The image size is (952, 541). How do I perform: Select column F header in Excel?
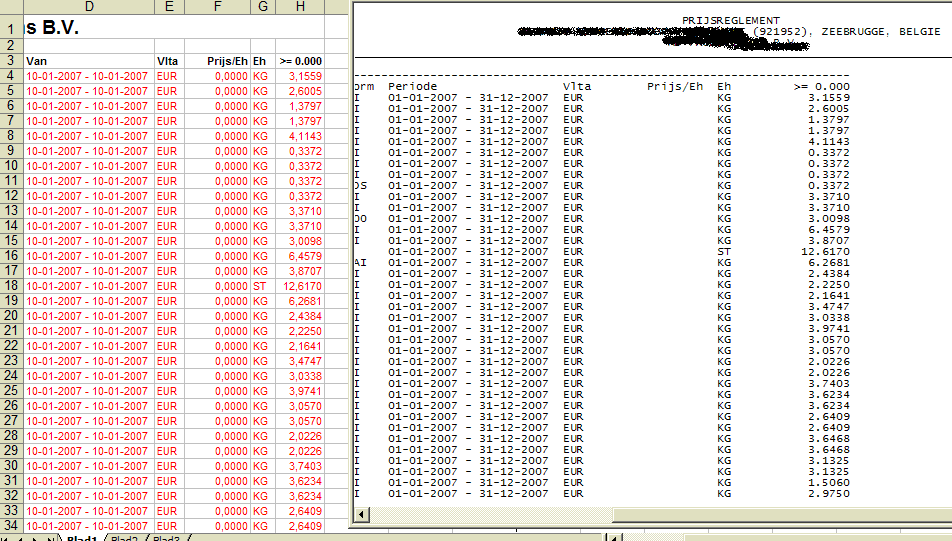(217, 7)
